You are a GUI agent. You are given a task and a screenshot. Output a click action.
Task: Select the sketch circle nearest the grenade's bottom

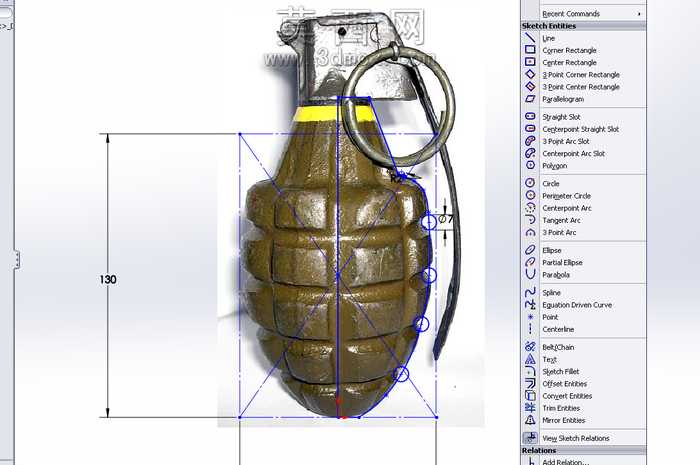point(401,374)
